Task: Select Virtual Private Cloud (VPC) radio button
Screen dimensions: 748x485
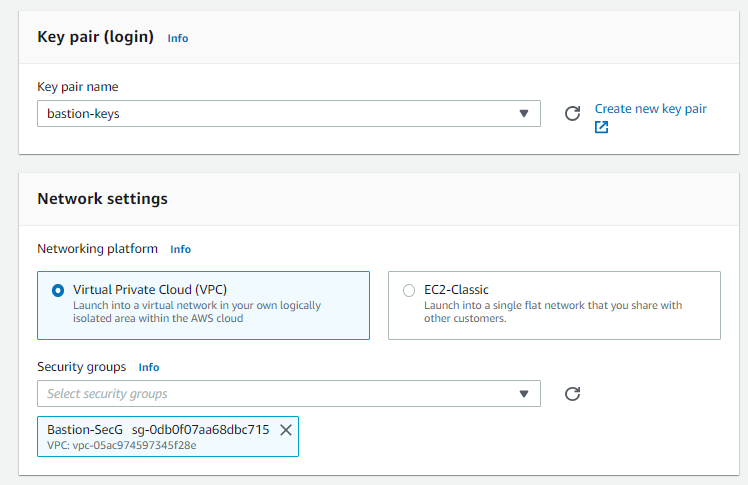Action: click(58, 290)
